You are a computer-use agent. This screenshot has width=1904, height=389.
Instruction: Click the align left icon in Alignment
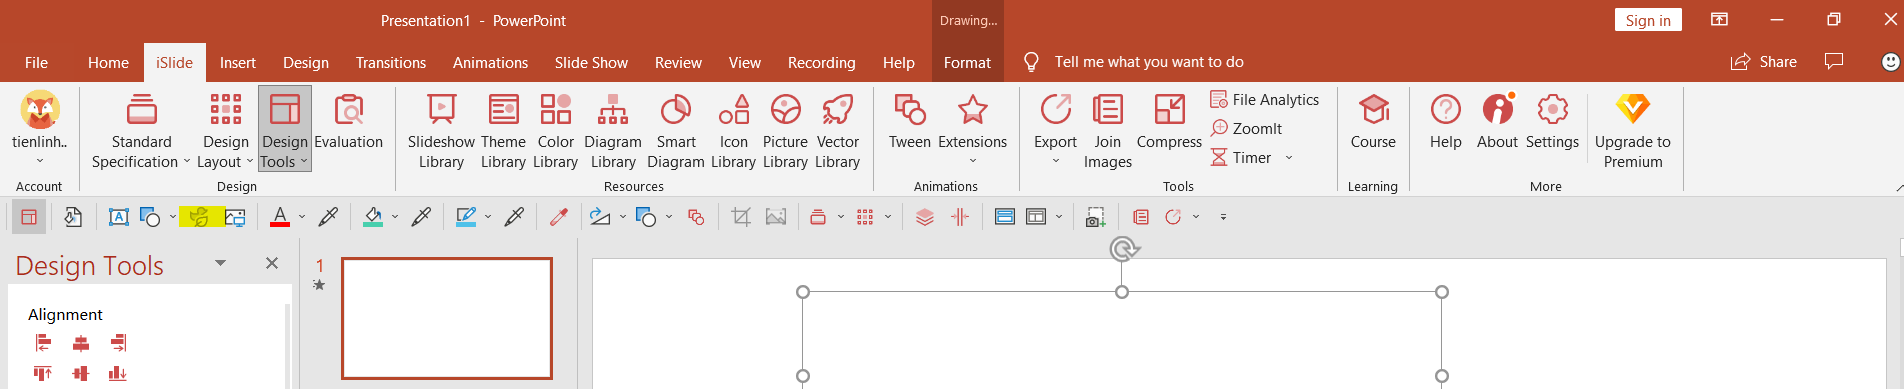tap(43, 343)
